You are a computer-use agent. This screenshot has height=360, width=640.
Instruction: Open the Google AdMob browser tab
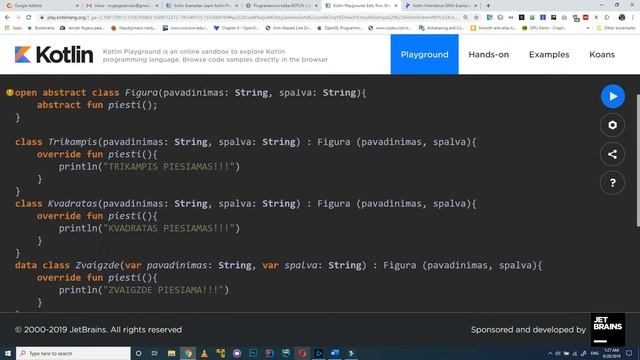point(42,6)
